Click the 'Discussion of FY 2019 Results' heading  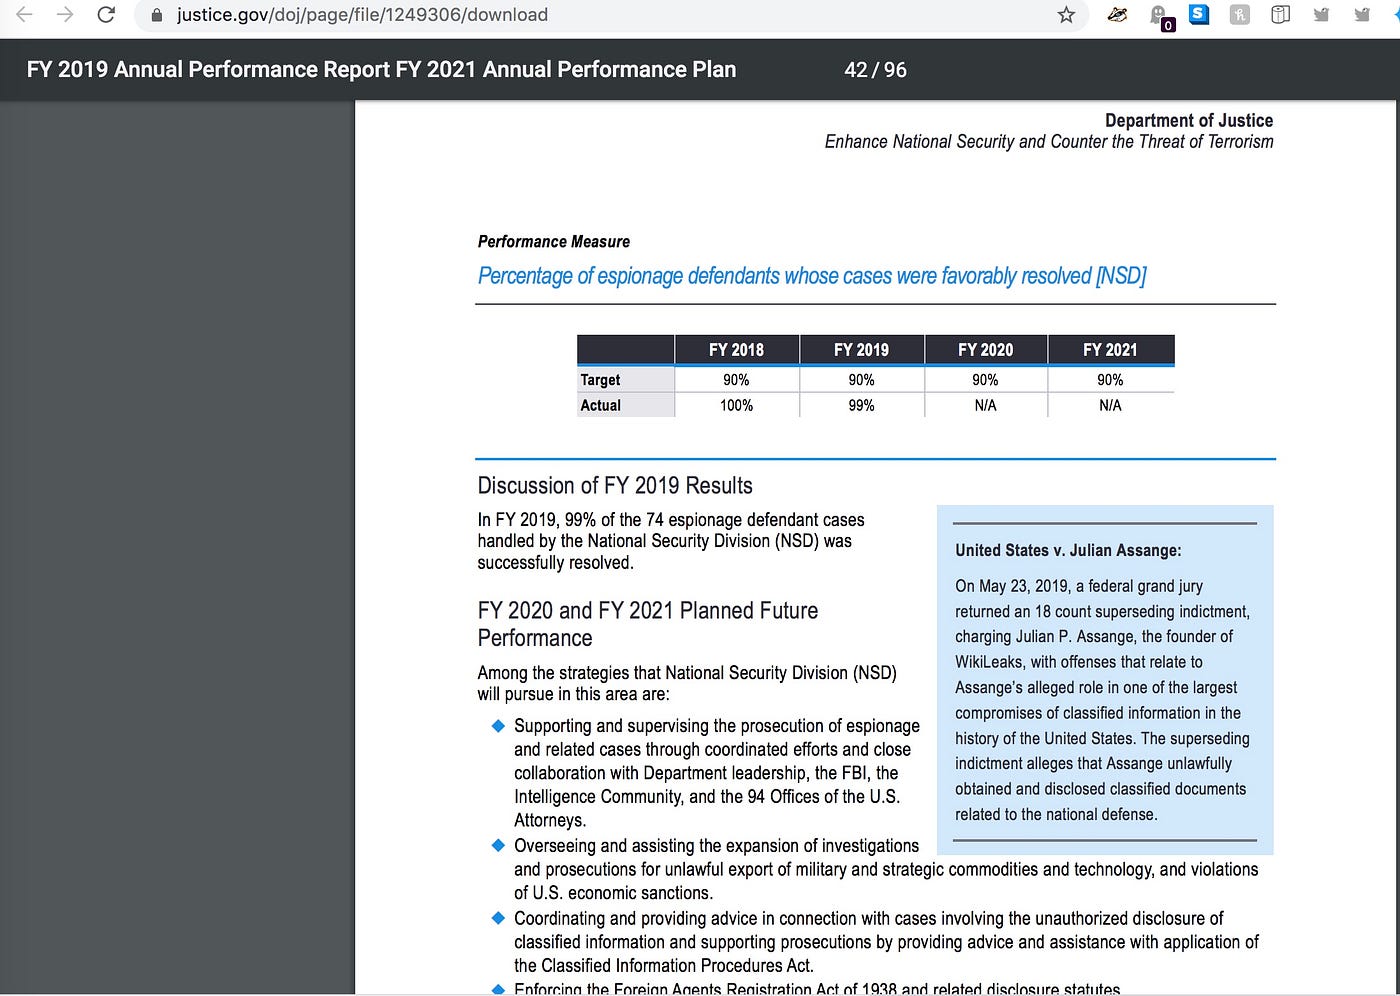[x=615, y=486]
